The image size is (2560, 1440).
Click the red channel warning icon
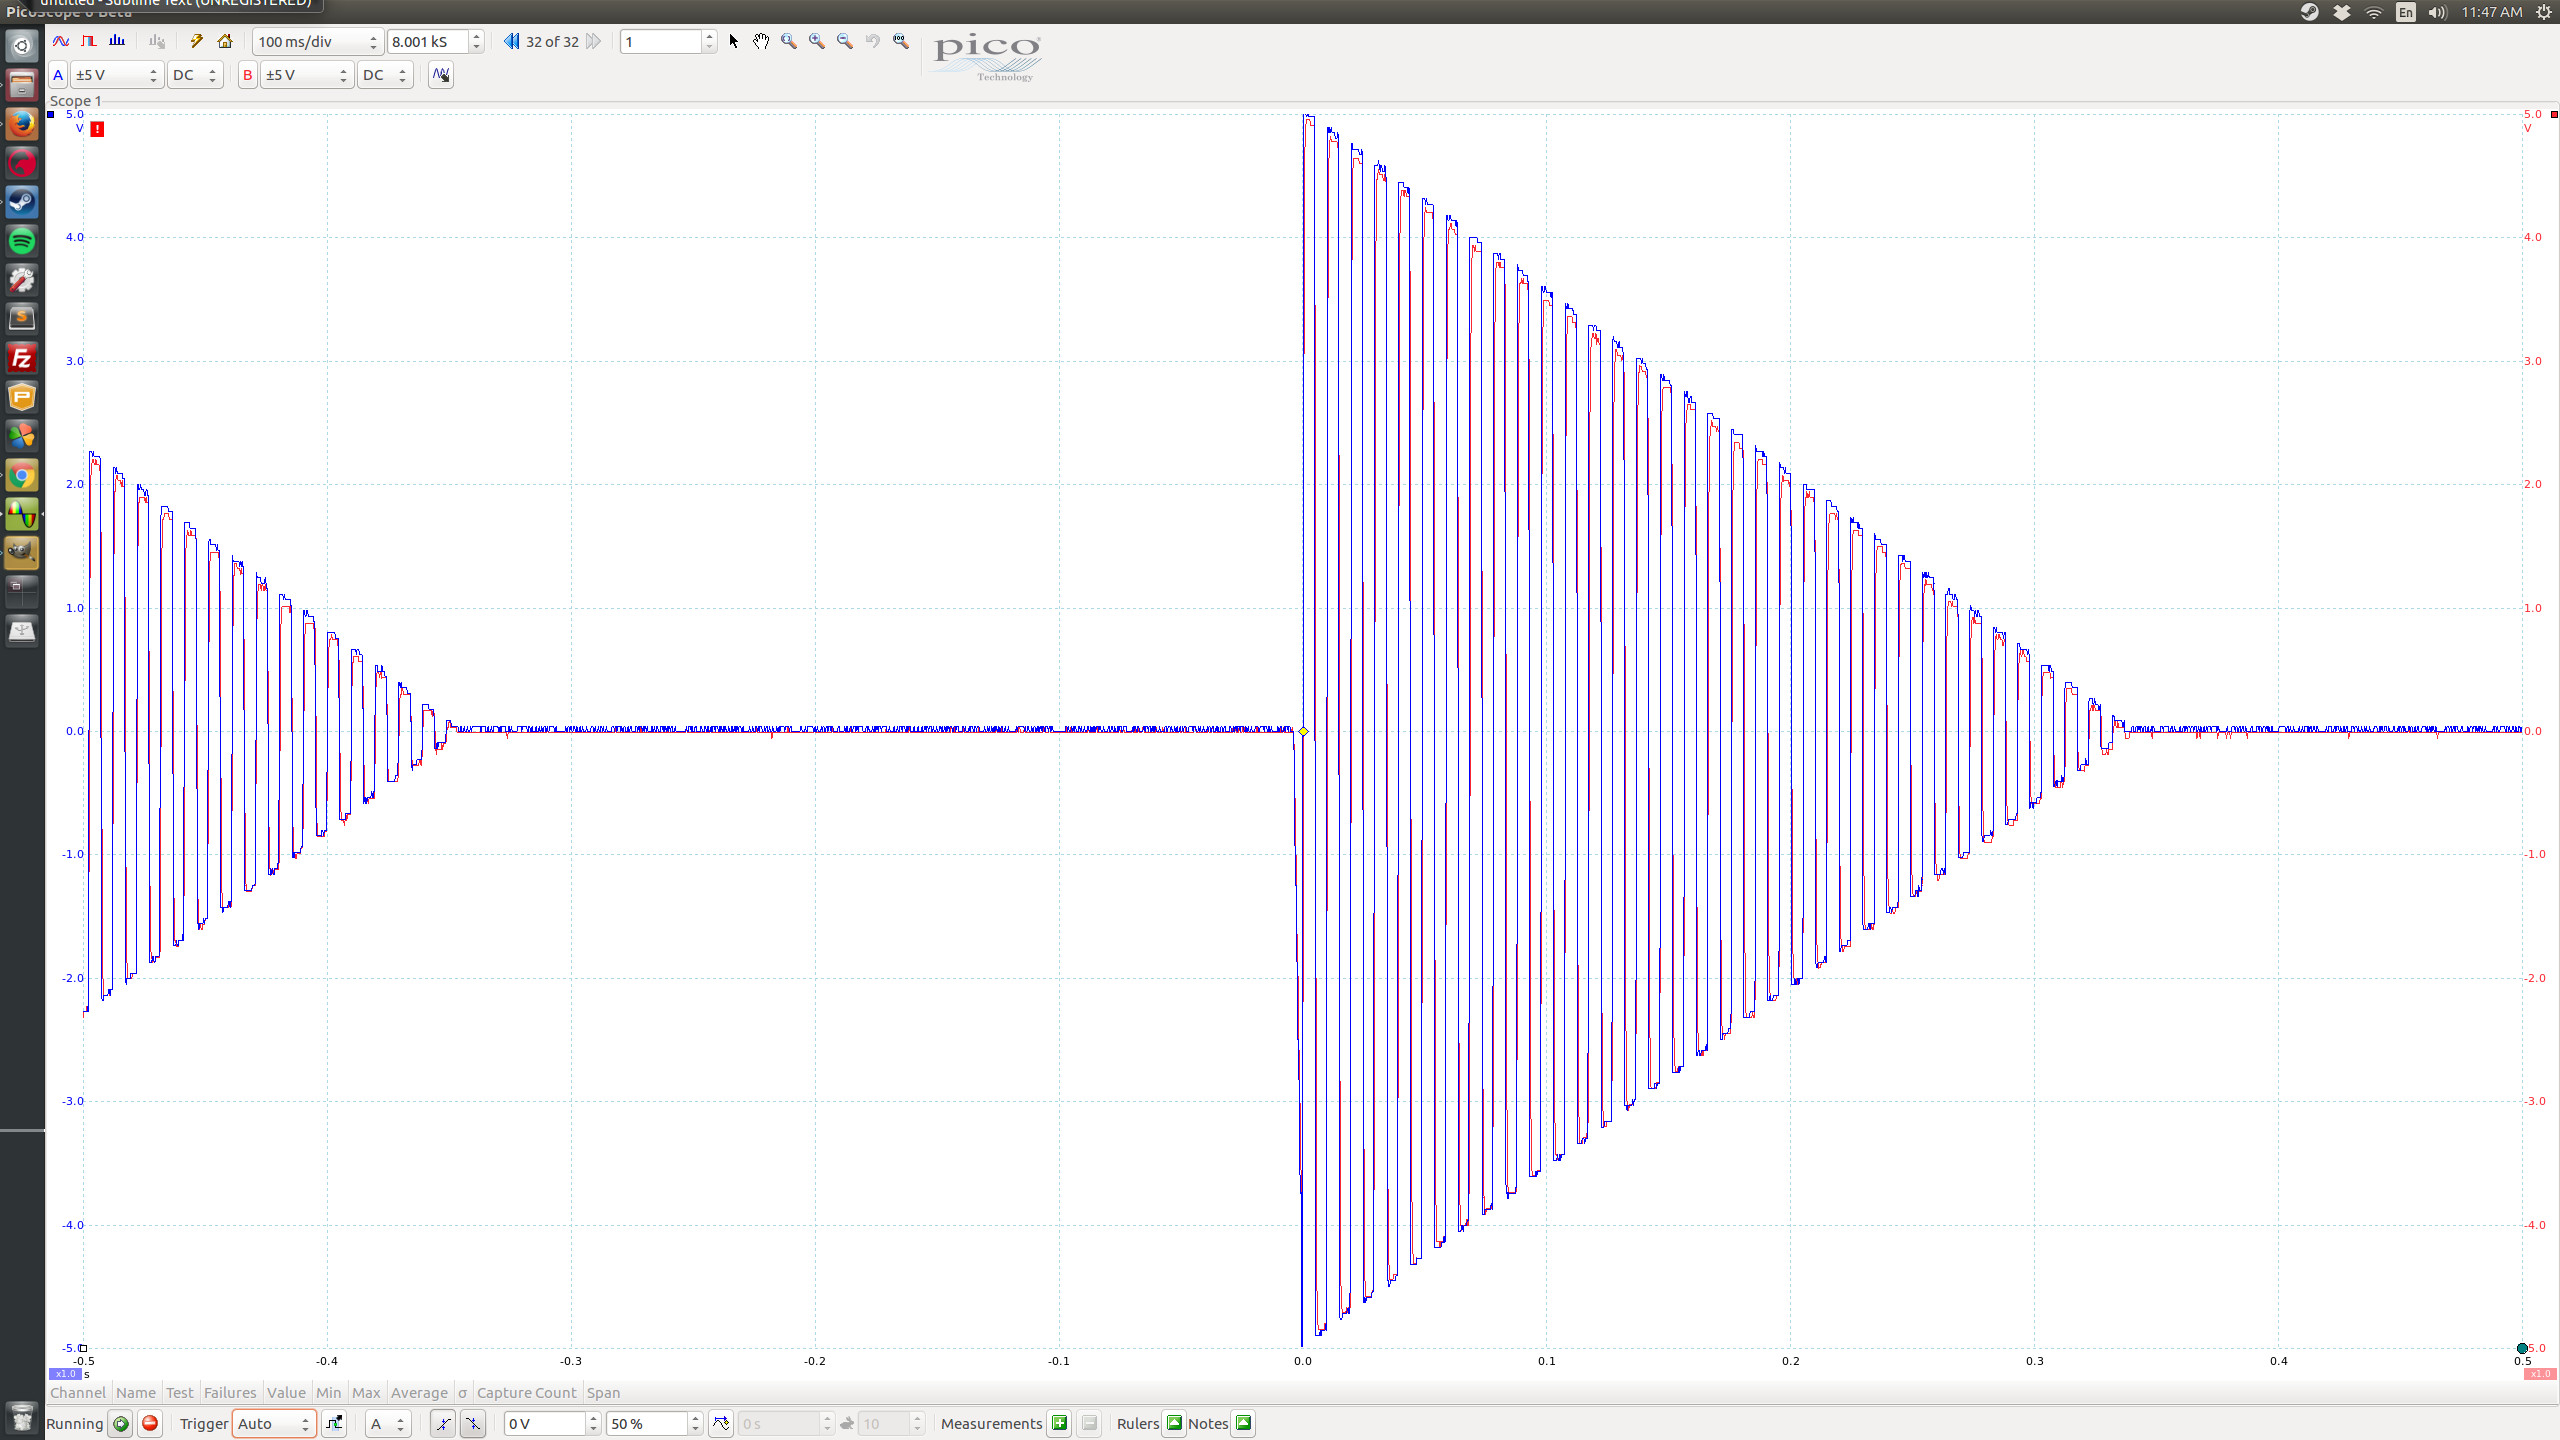point(97,129)
